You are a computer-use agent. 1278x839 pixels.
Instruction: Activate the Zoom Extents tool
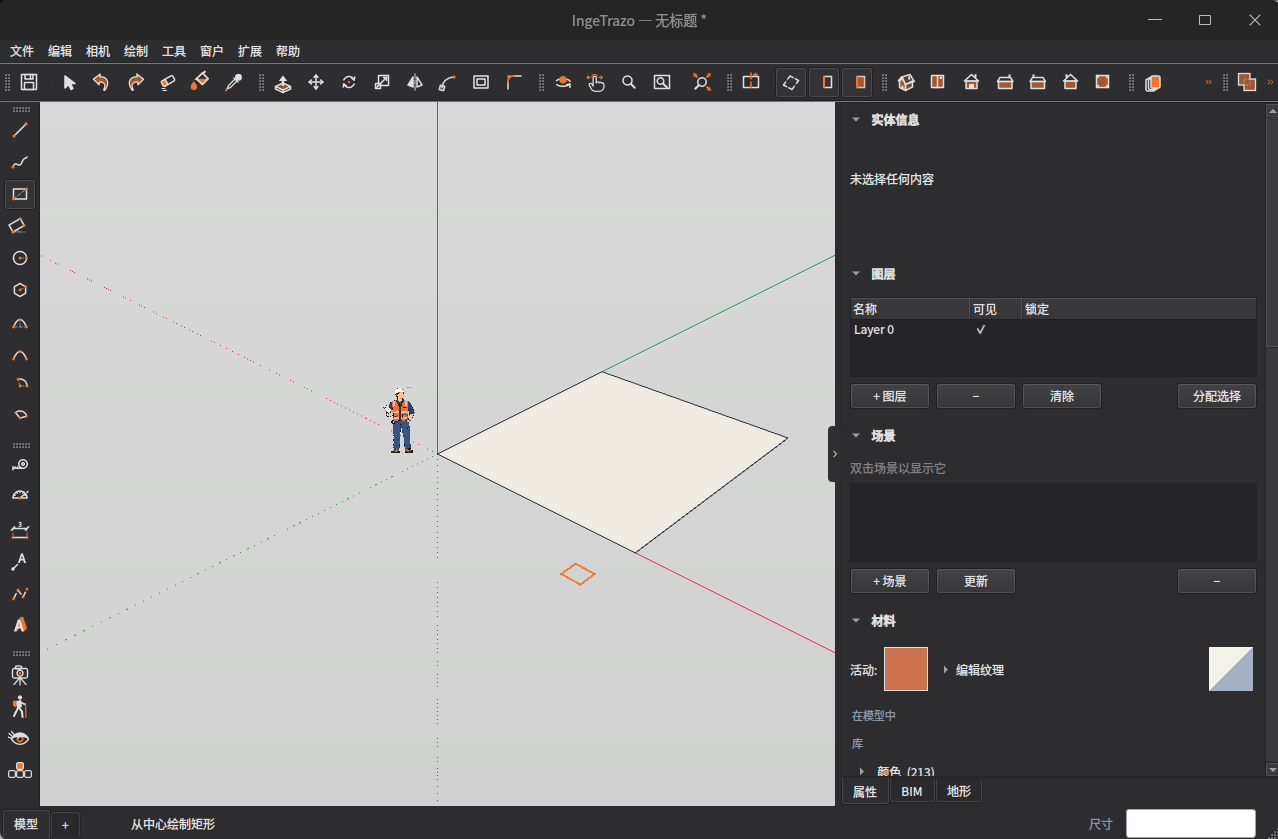[702, 82]
